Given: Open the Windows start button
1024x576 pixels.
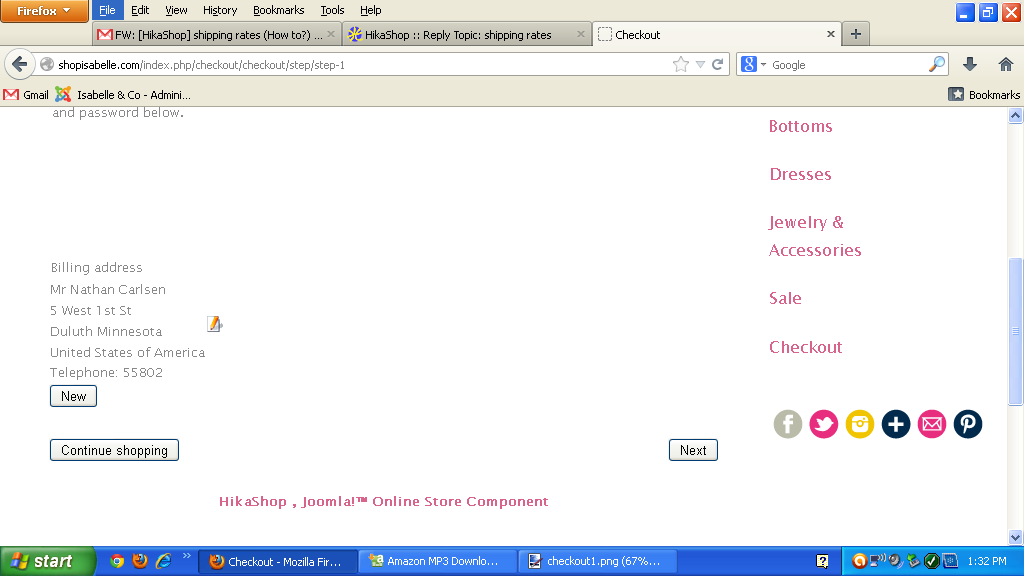Looking at the screenshot, I should (47, 561).
